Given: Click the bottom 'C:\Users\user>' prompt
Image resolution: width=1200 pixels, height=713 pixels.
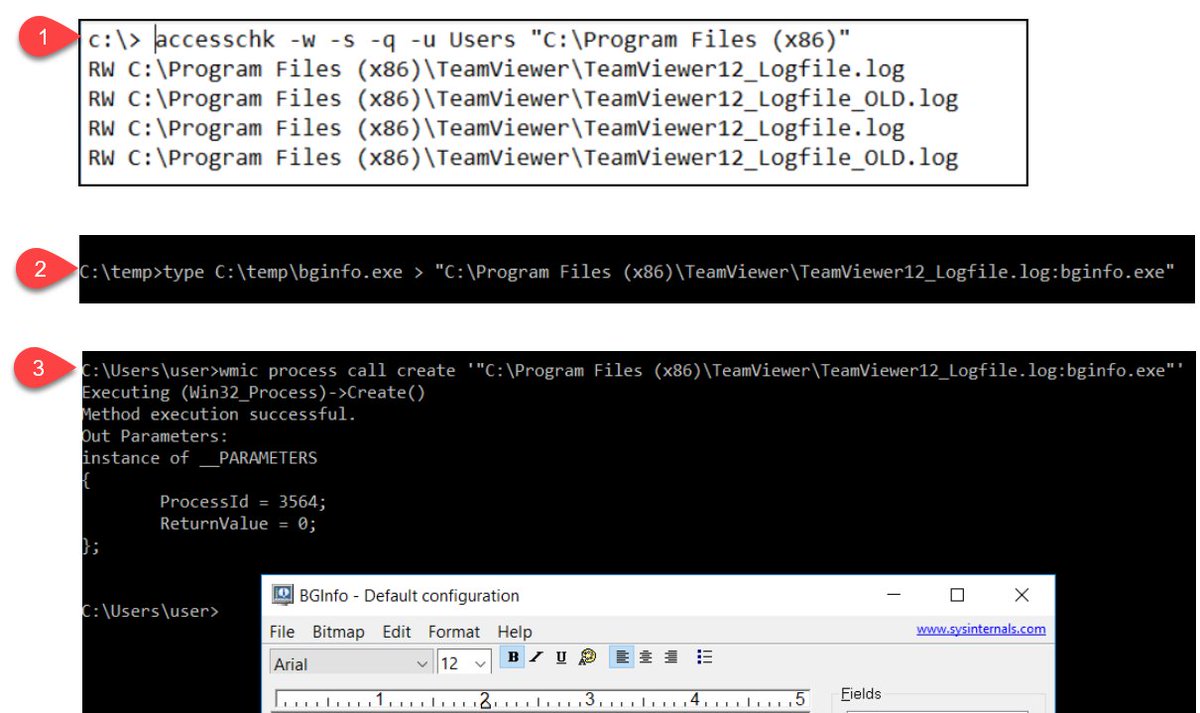Looking at the screenshot, I should pyautogui.click(x=149, y=611).
